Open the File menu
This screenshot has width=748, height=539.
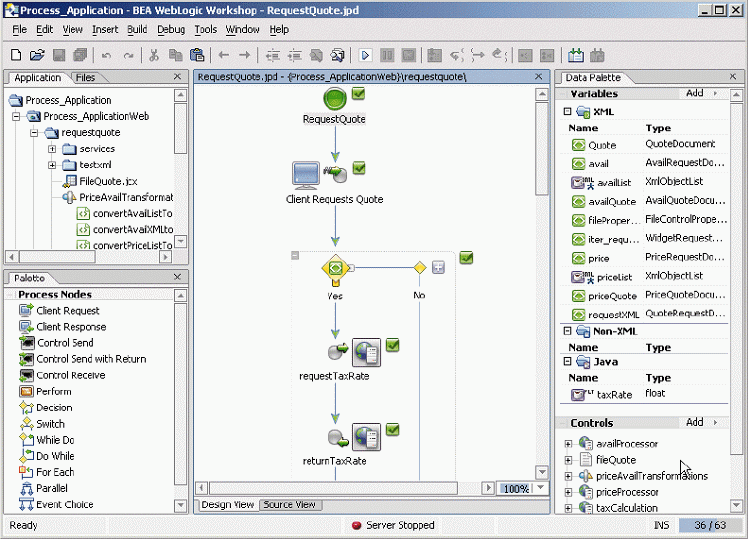coord(19,30)
